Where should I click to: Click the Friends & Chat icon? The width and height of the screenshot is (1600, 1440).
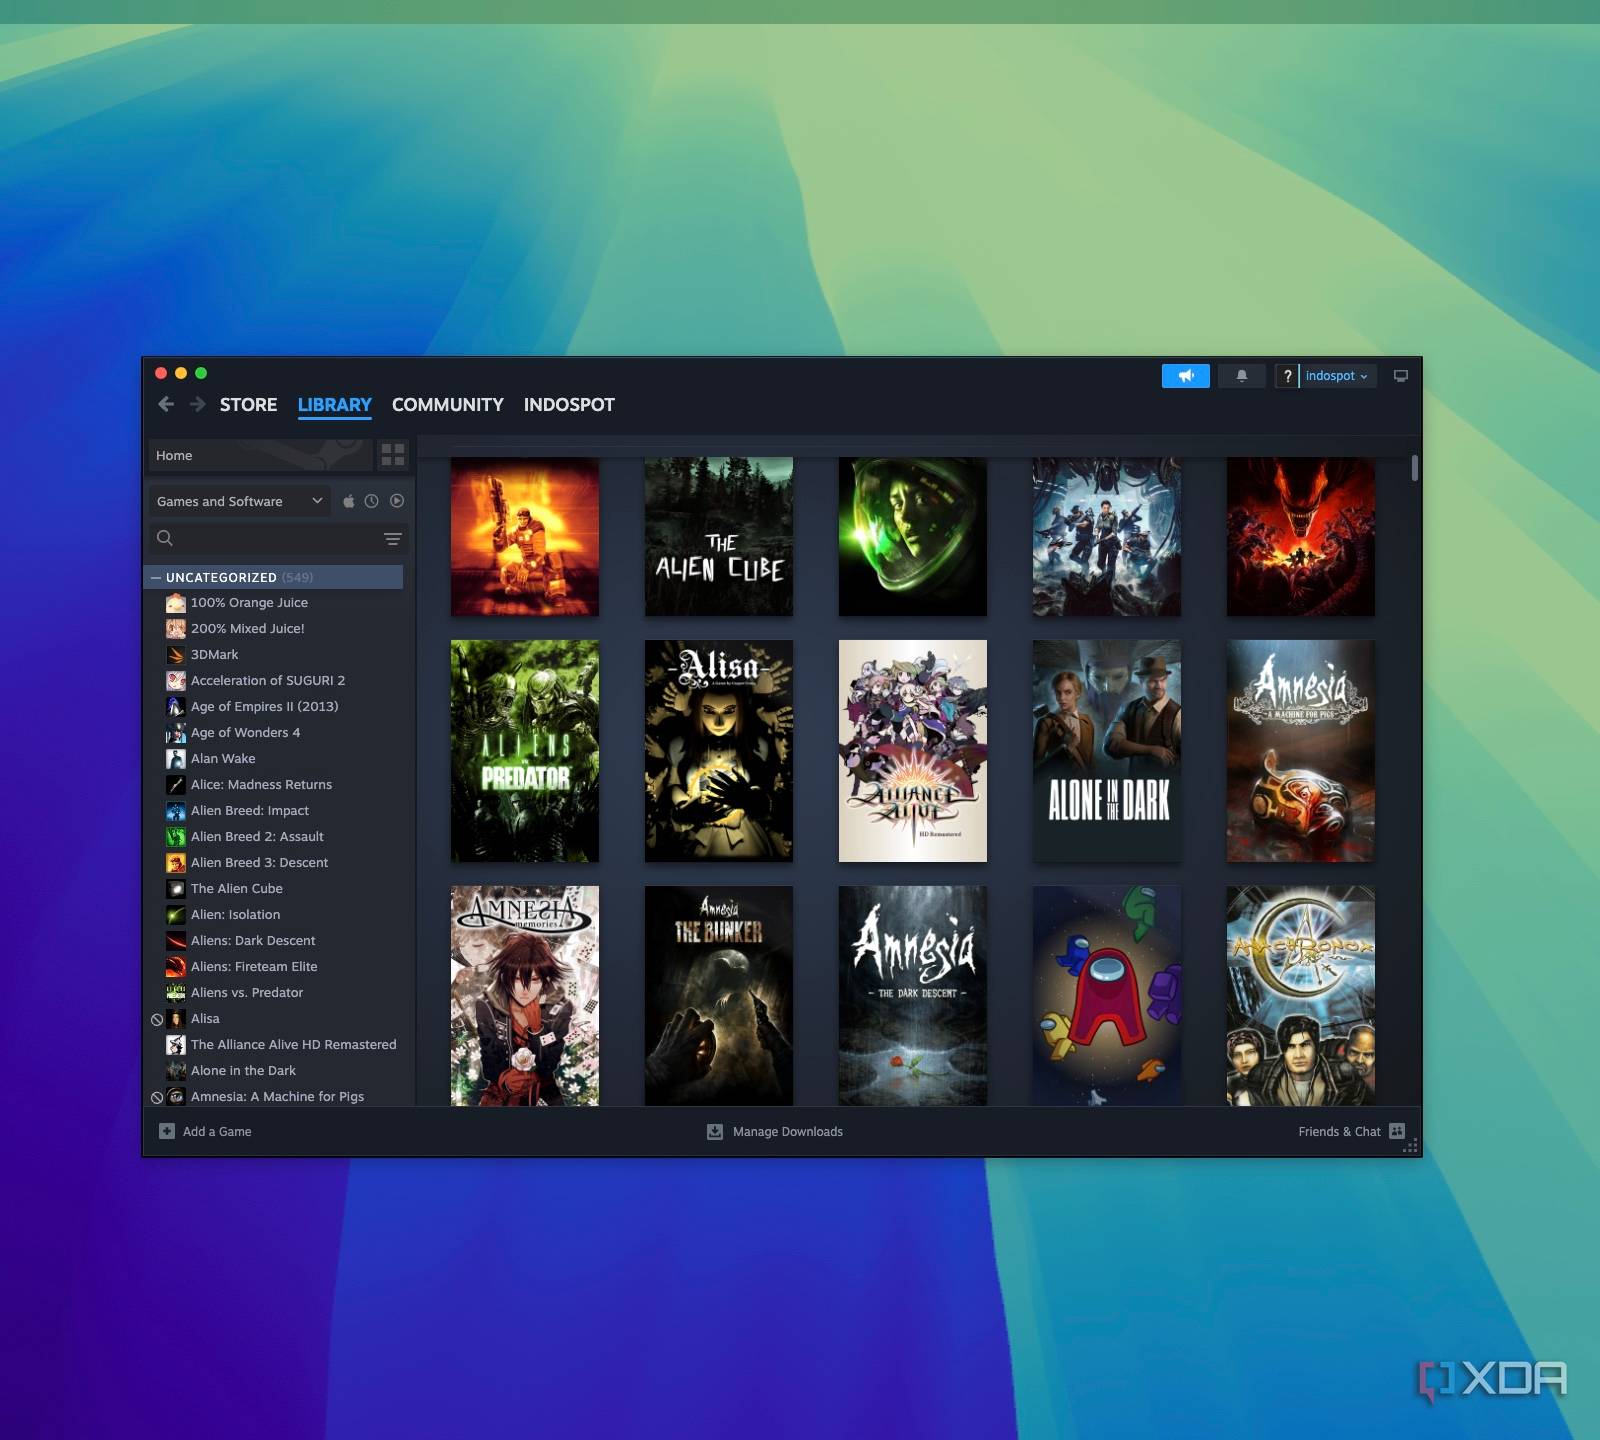(1397, 1131)
